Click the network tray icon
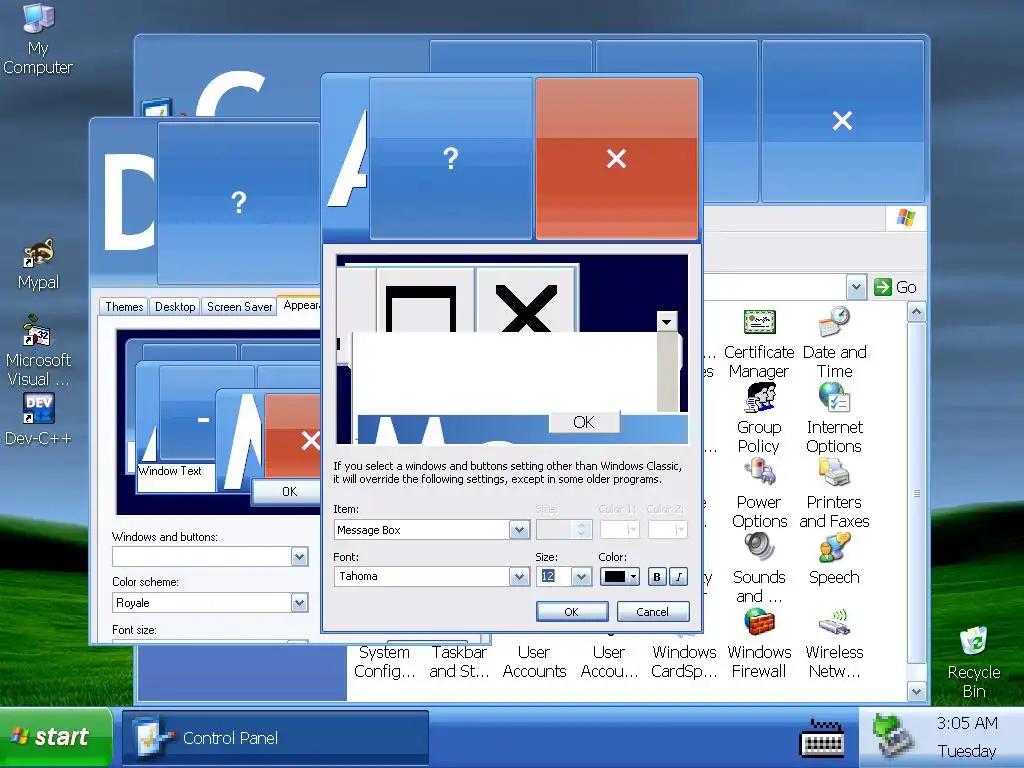The image size is (1024, 768). (x=892, y=735)
